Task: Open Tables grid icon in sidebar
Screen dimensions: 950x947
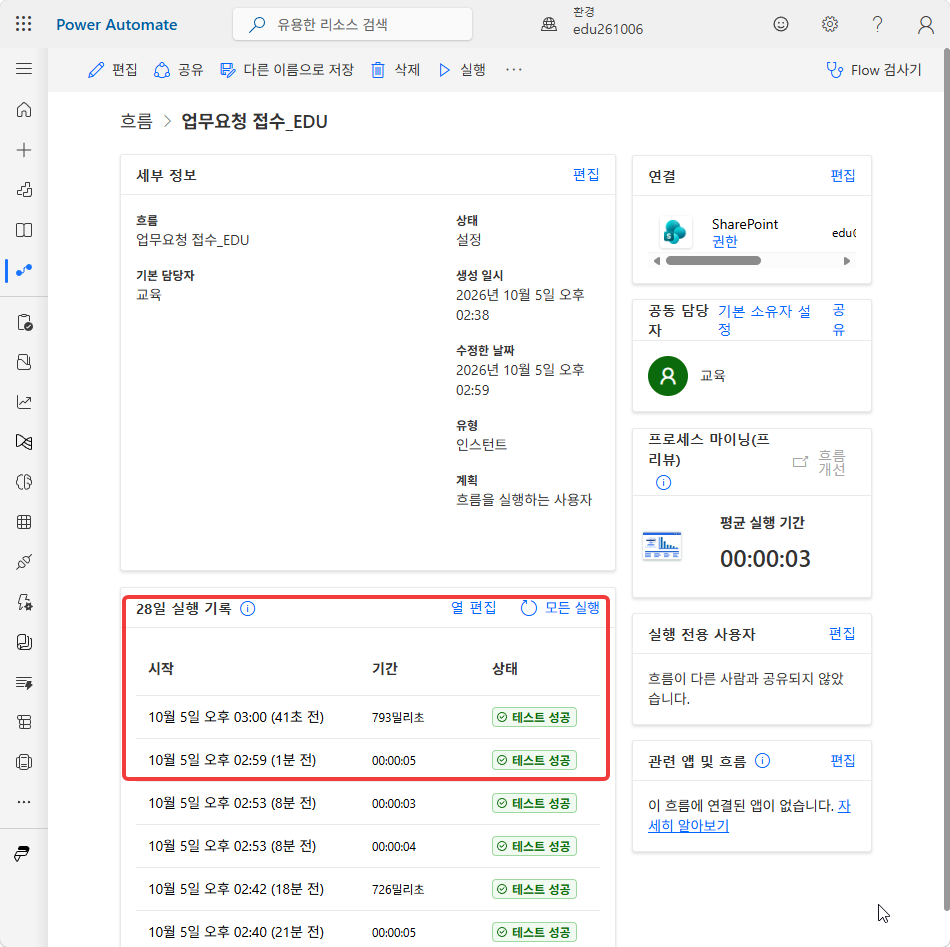Action: tap(24, 522)
